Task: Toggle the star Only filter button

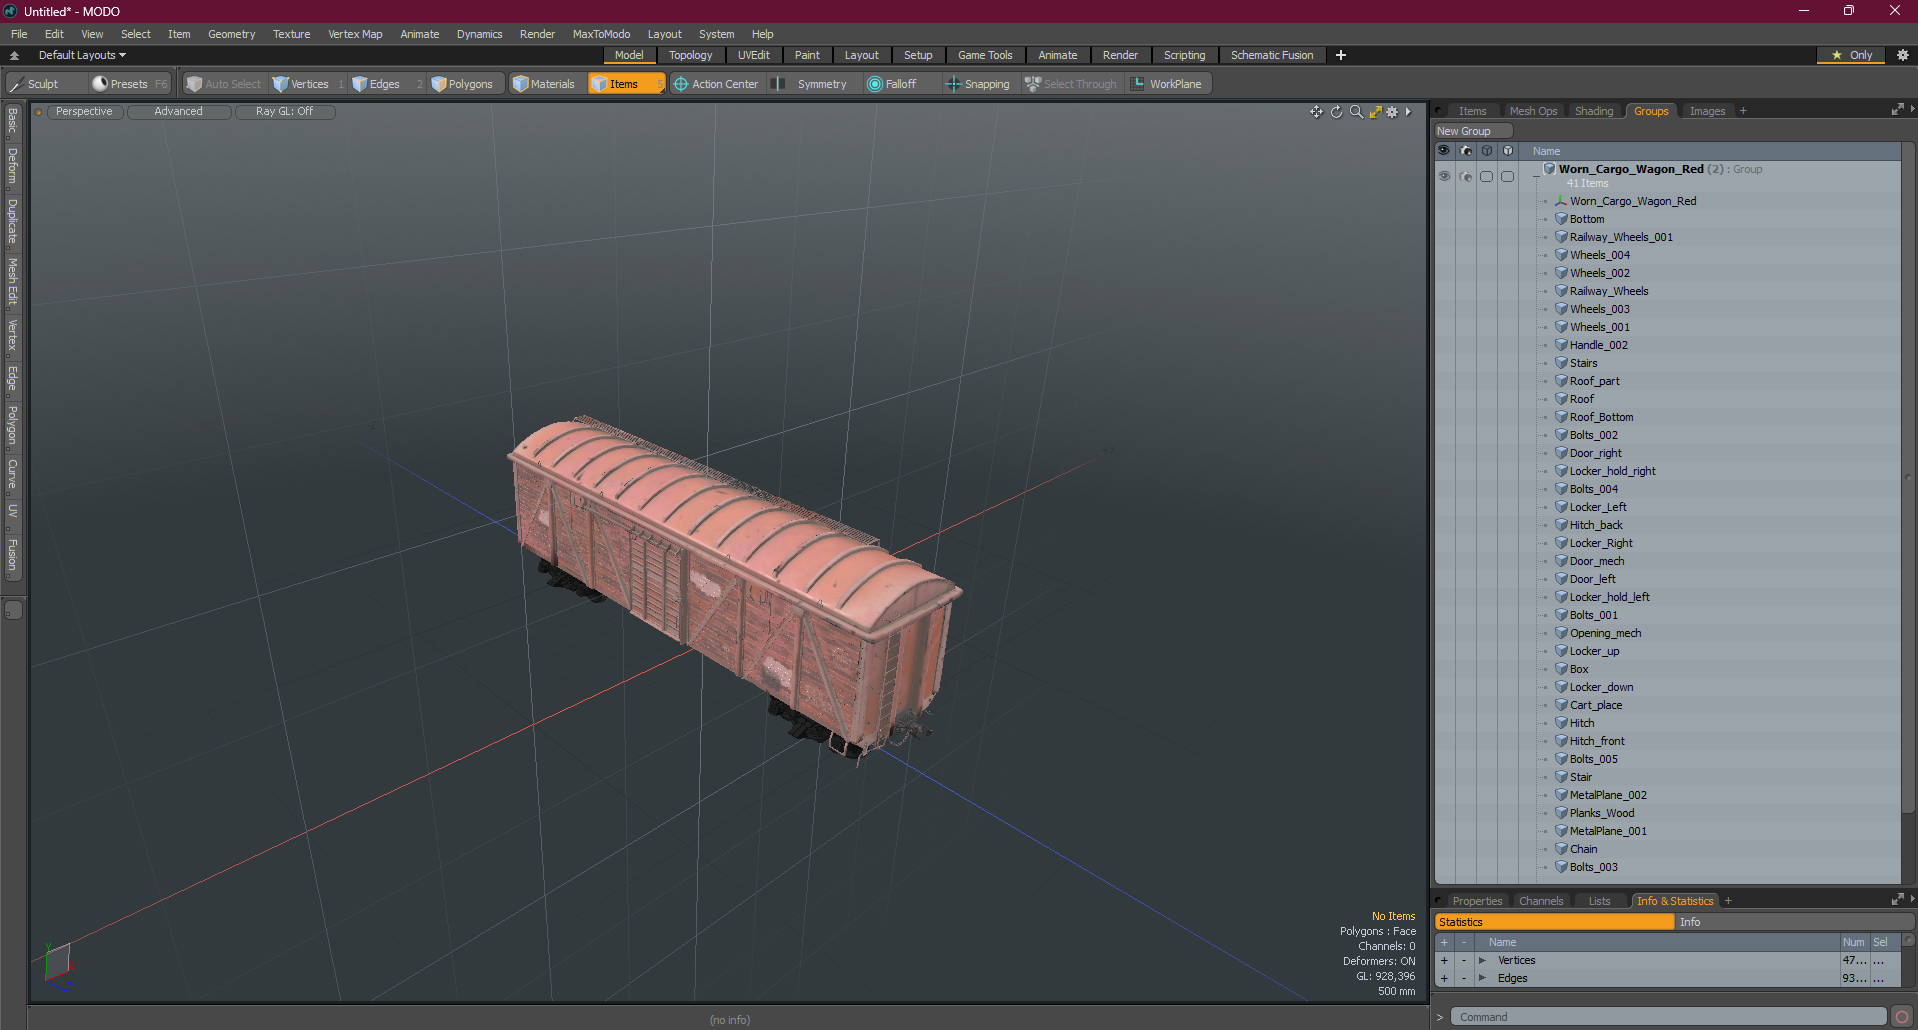Action: 1852,55
